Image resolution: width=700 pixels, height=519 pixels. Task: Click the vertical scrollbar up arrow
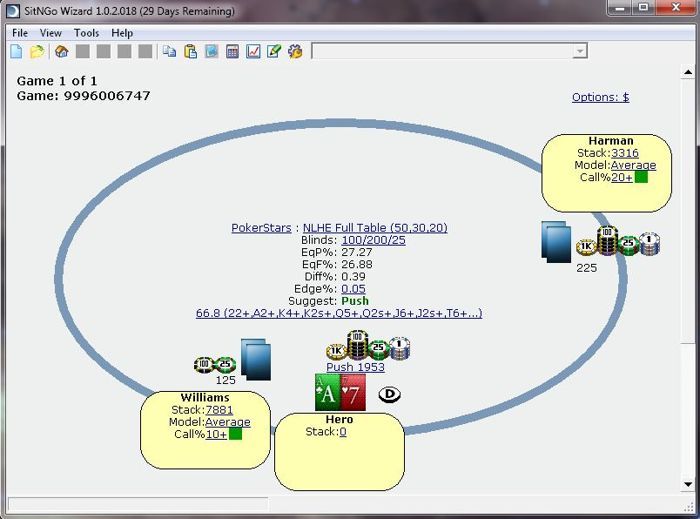pos(688,72)
